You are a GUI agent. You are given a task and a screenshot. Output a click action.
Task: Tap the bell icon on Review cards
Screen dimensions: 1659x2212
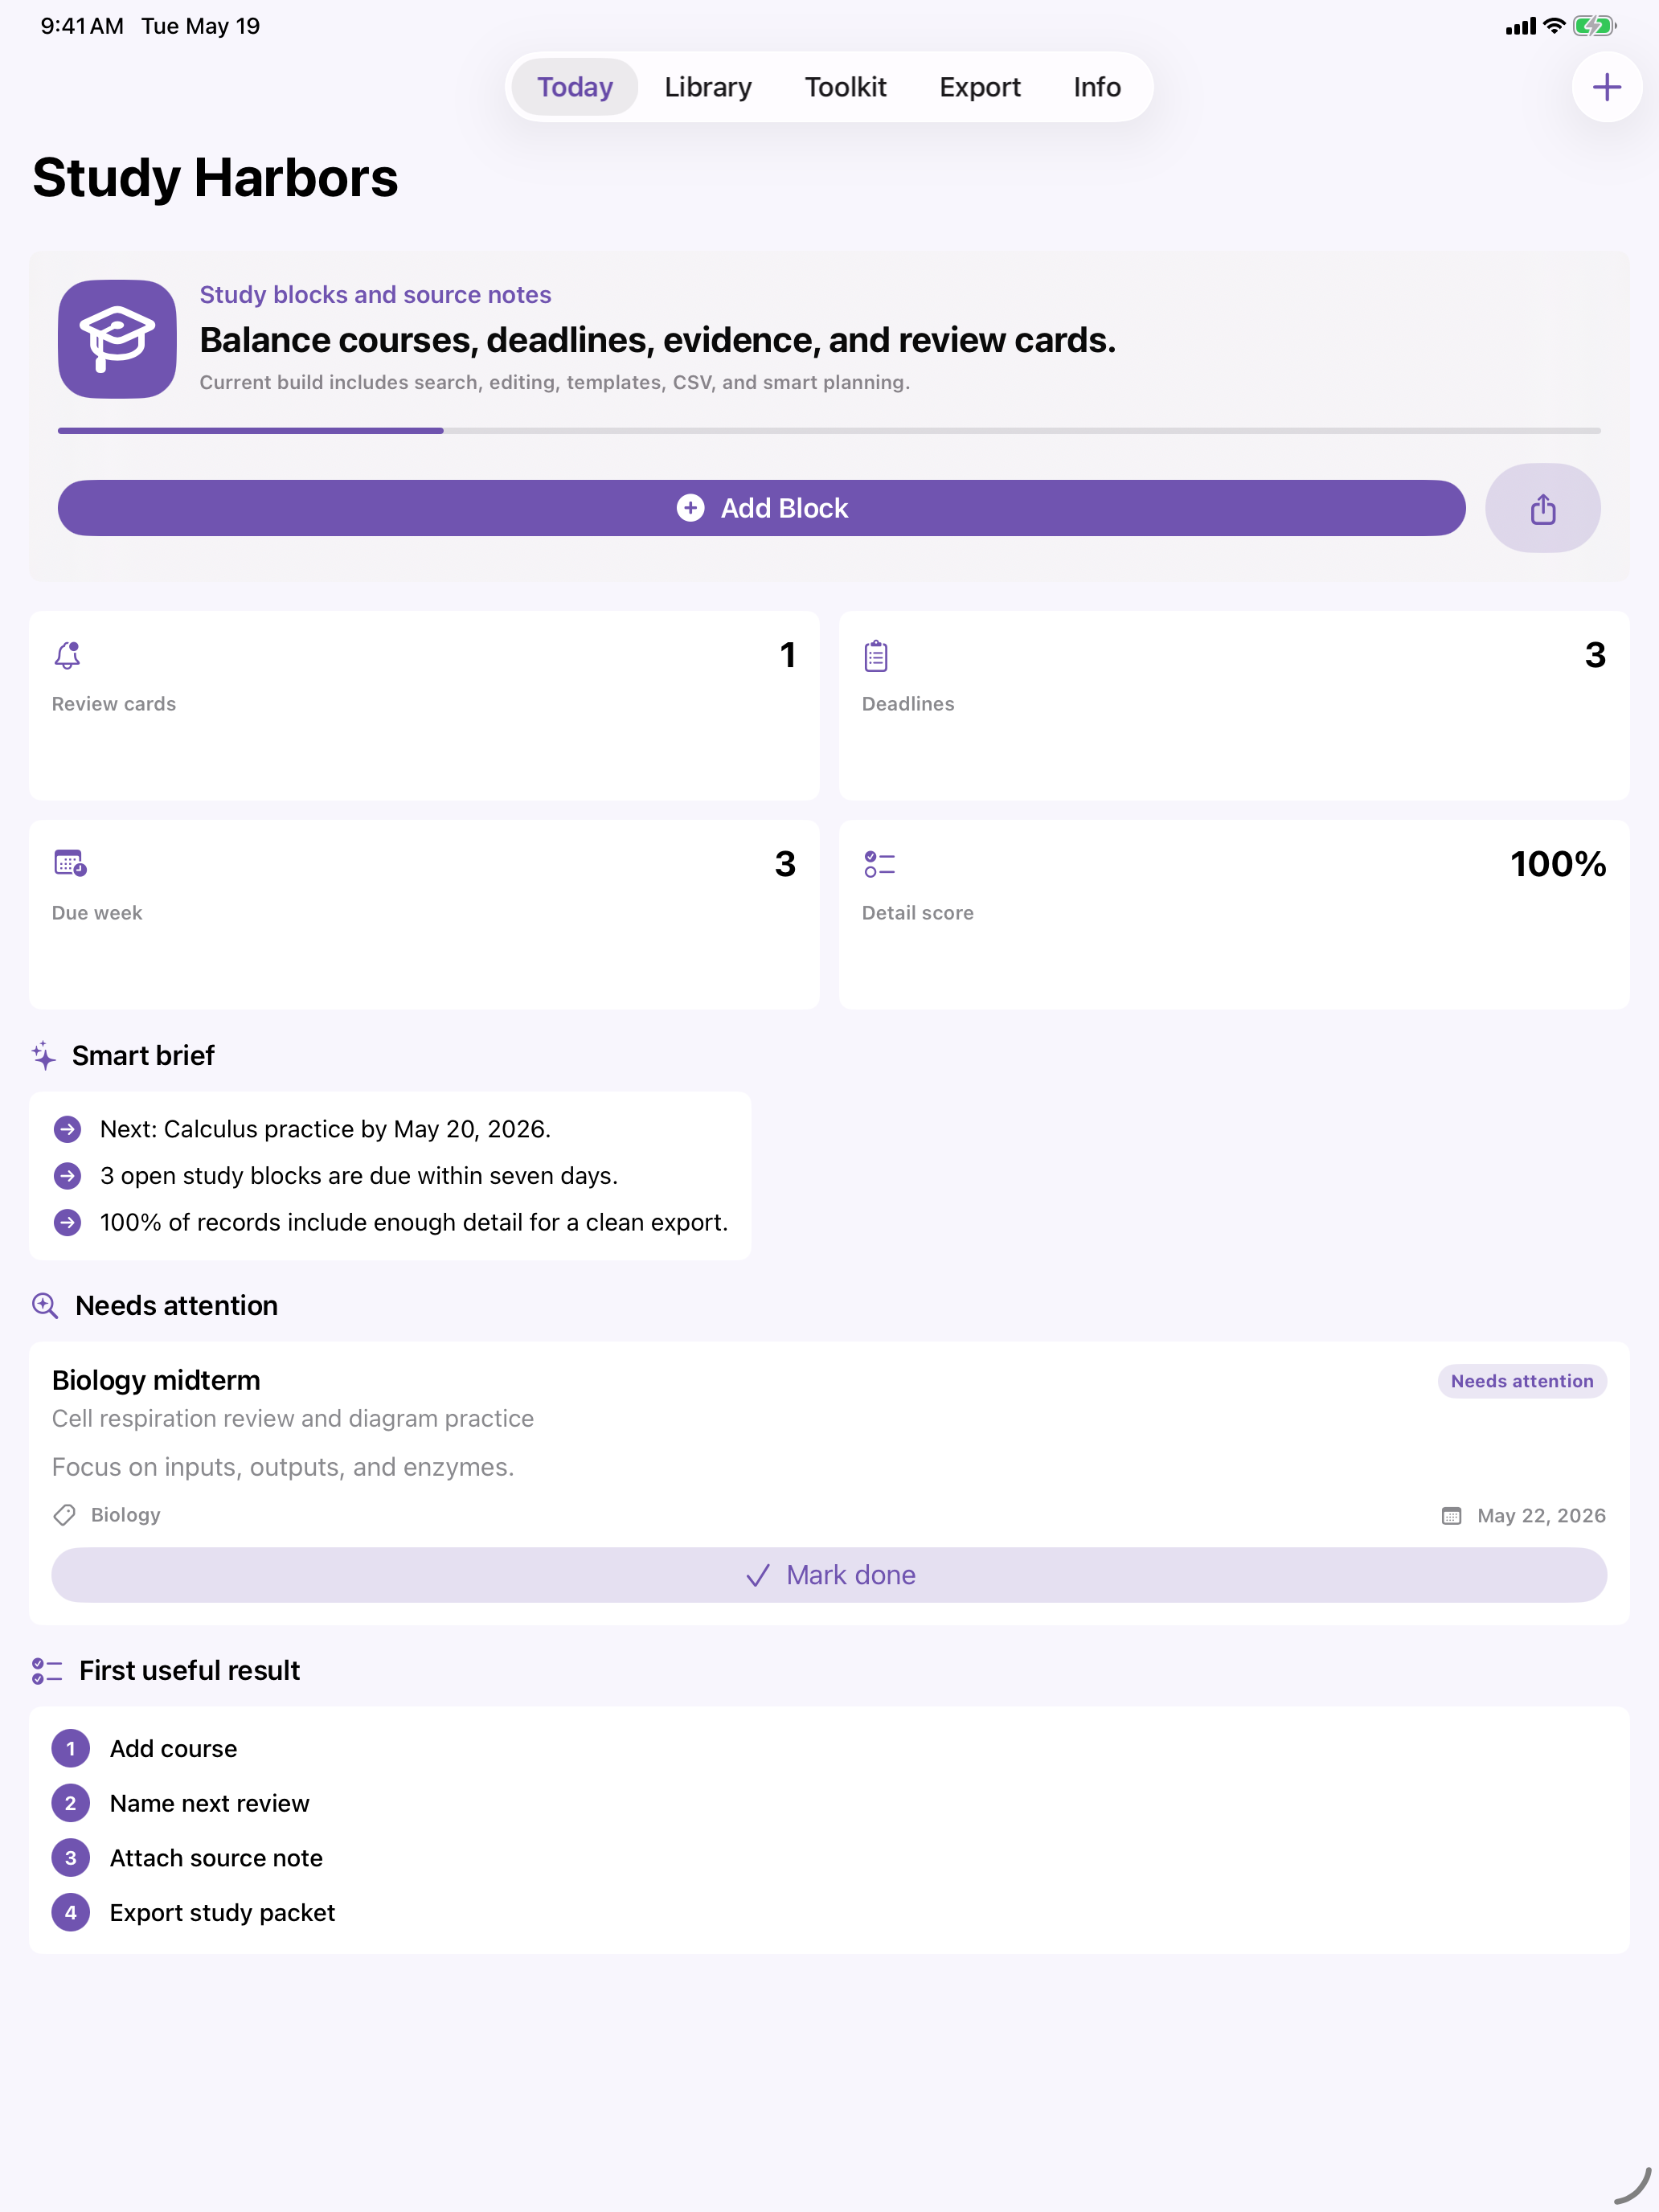point(67,655)
